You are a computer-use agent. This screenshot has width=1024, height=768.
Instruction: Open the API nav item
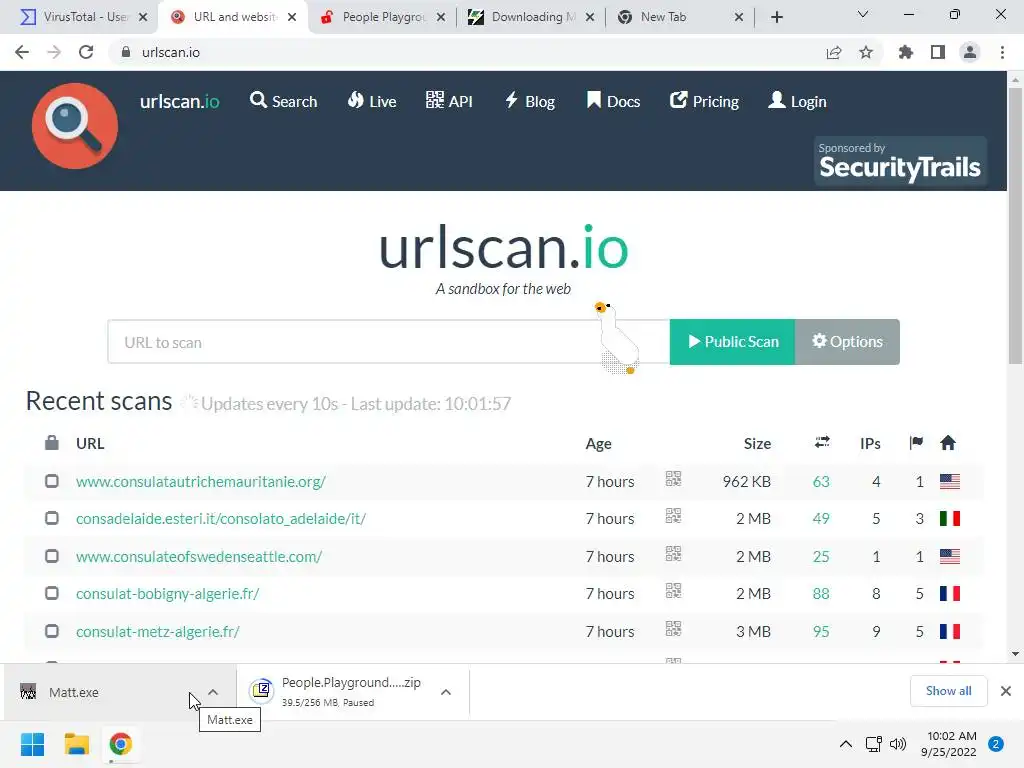(x=449, y=101)
